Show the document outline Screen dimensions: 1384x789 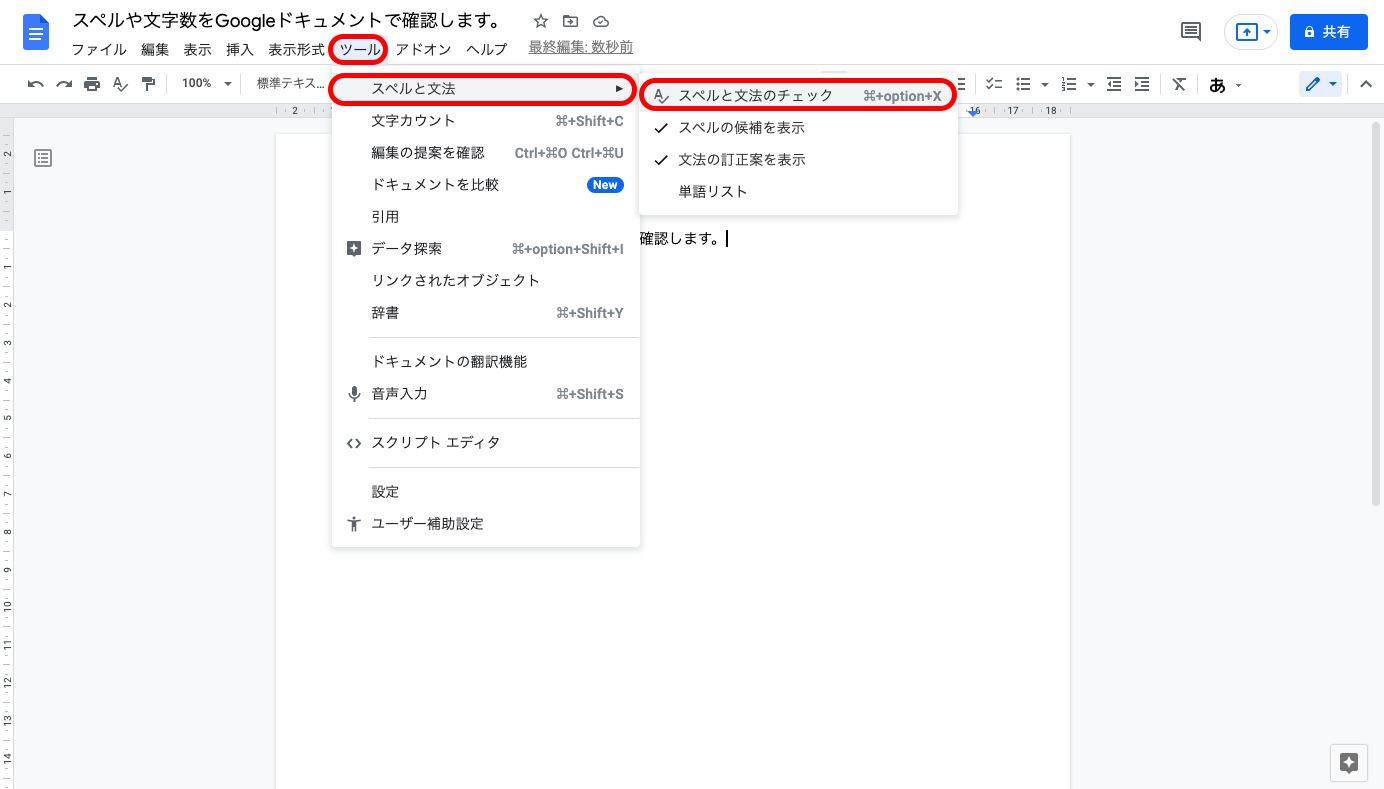click(x=43, y=158)
